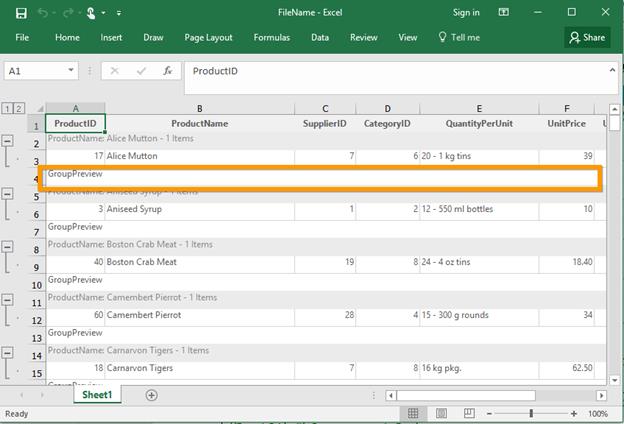The image size is (624, 424).
Task: Switch to Normal view icon
Action: 413,414
